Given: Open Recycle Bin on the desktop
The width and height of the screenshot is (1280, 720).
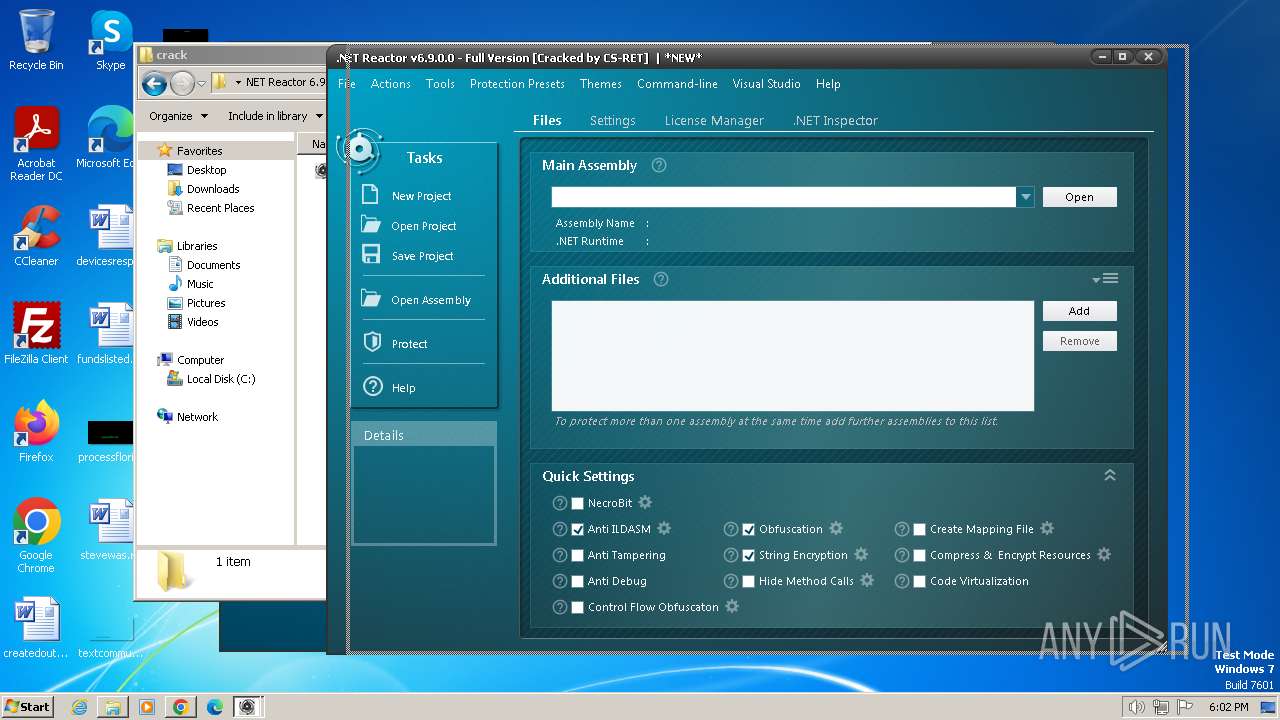Looking at the screenshot, I should [36, 41].
